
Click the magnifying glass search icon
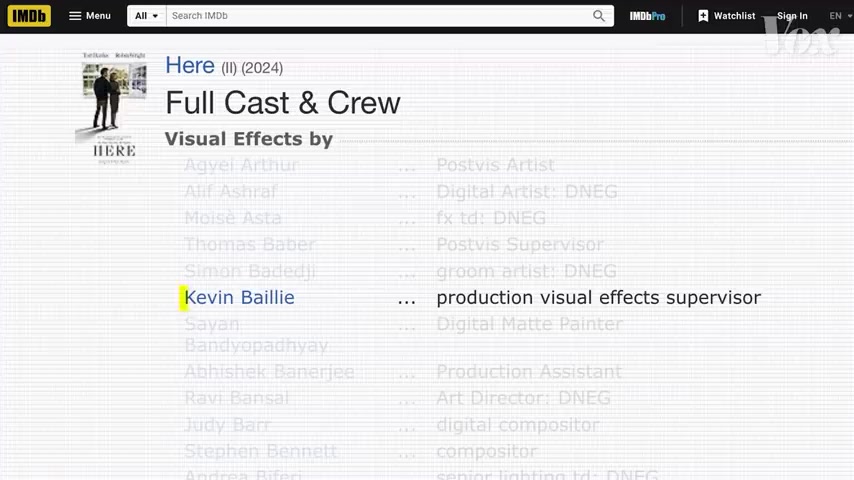click(x=599, y=16)
